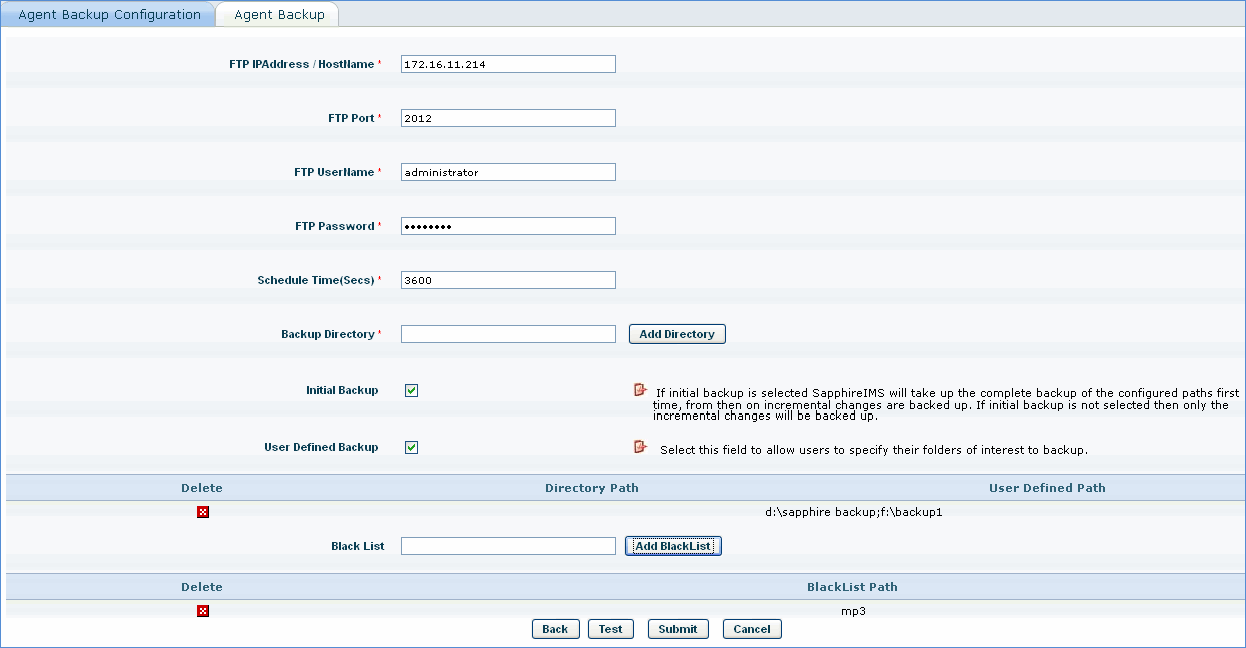Toggle the Initial Backup checkbox
Screen dimensions: 1246x648
[411, 390]
